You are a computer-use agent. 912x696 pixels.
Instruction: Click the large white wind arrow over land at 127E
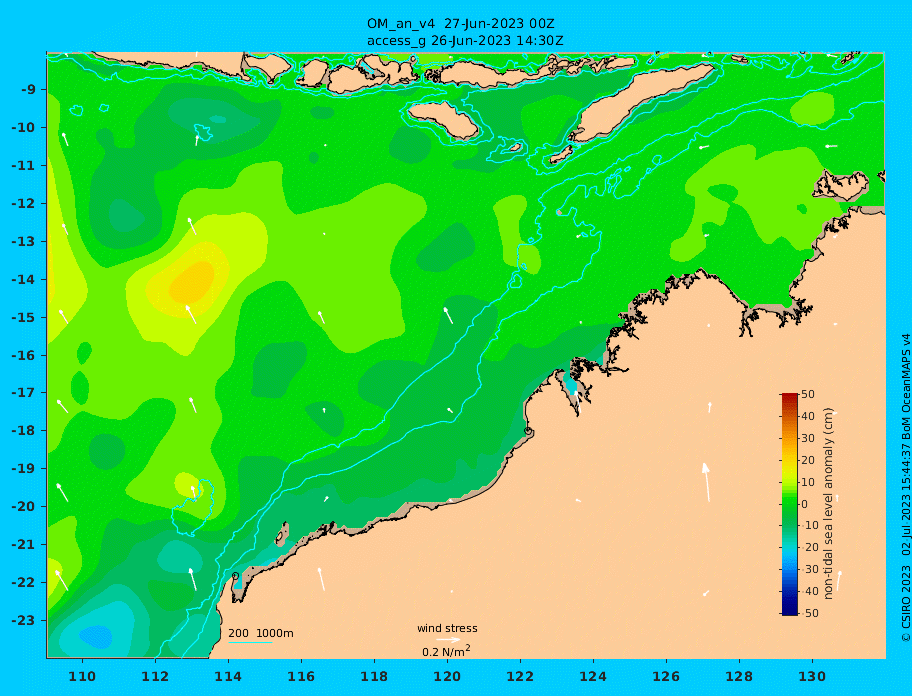706,482
